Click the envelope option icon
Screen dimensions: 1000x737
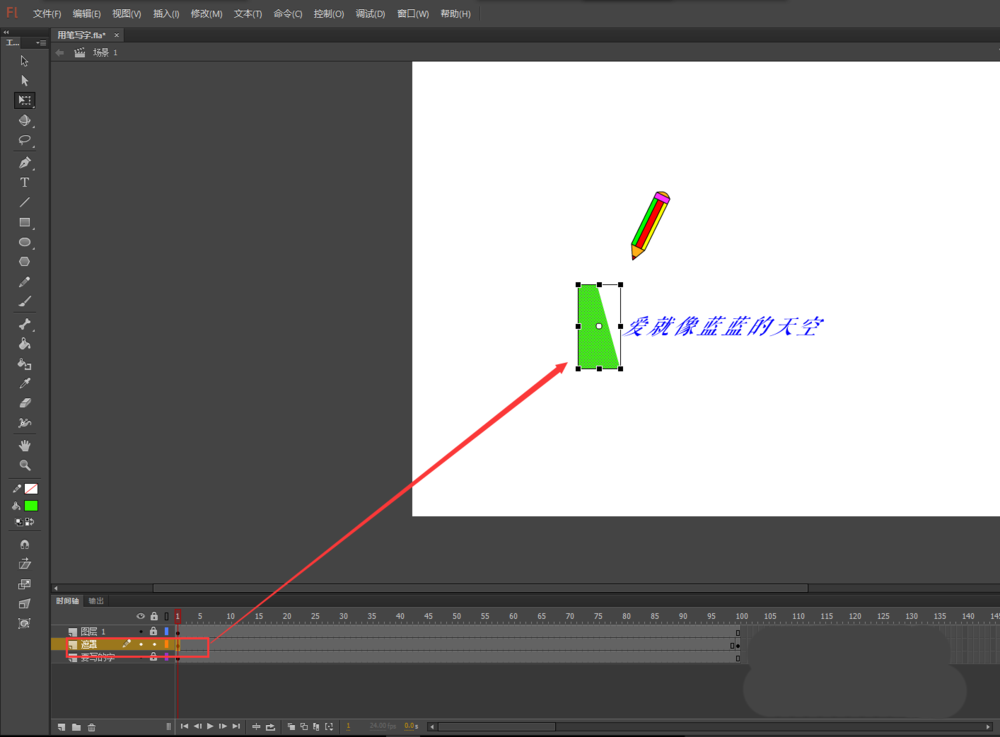pyautogui.click(x=24, y=624)
